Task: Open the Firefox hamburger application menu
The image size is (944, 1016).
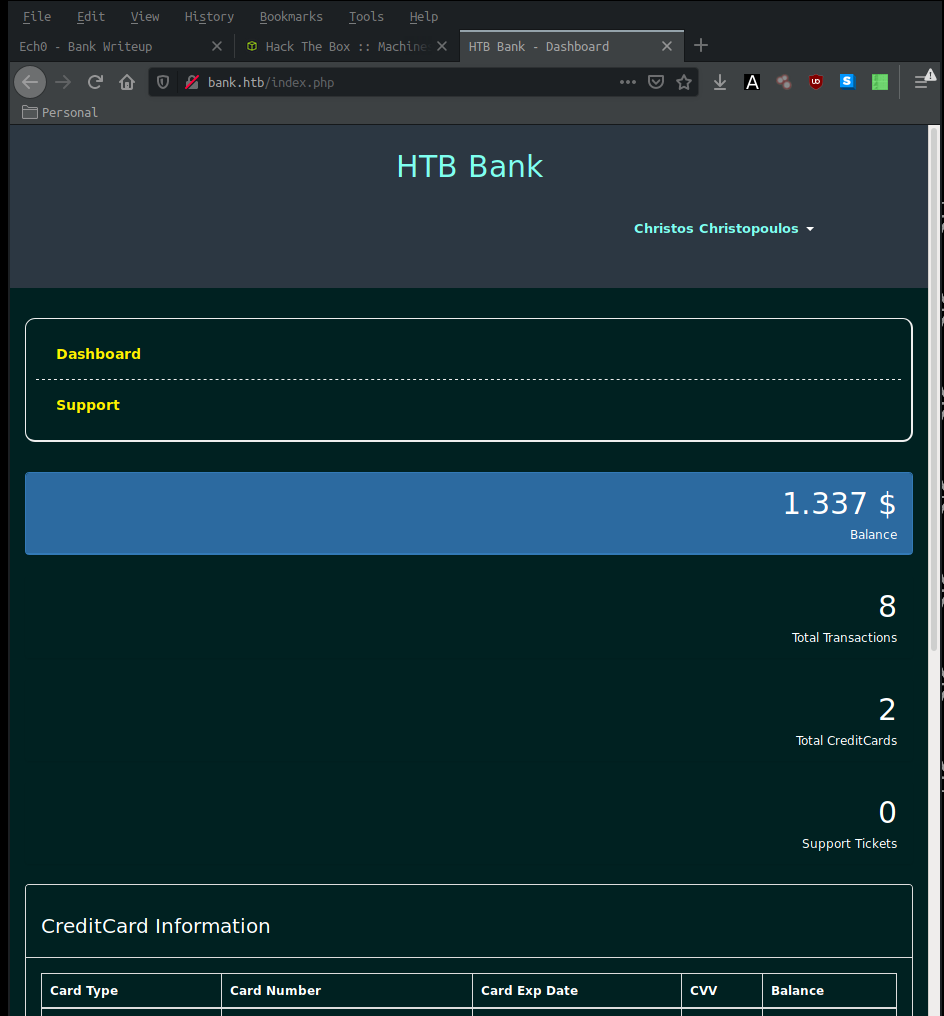Action: point(922,82)
